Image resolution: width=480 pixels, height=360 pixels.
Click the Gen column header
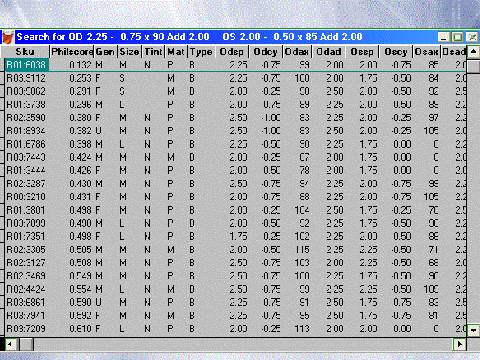click(106, 52)
